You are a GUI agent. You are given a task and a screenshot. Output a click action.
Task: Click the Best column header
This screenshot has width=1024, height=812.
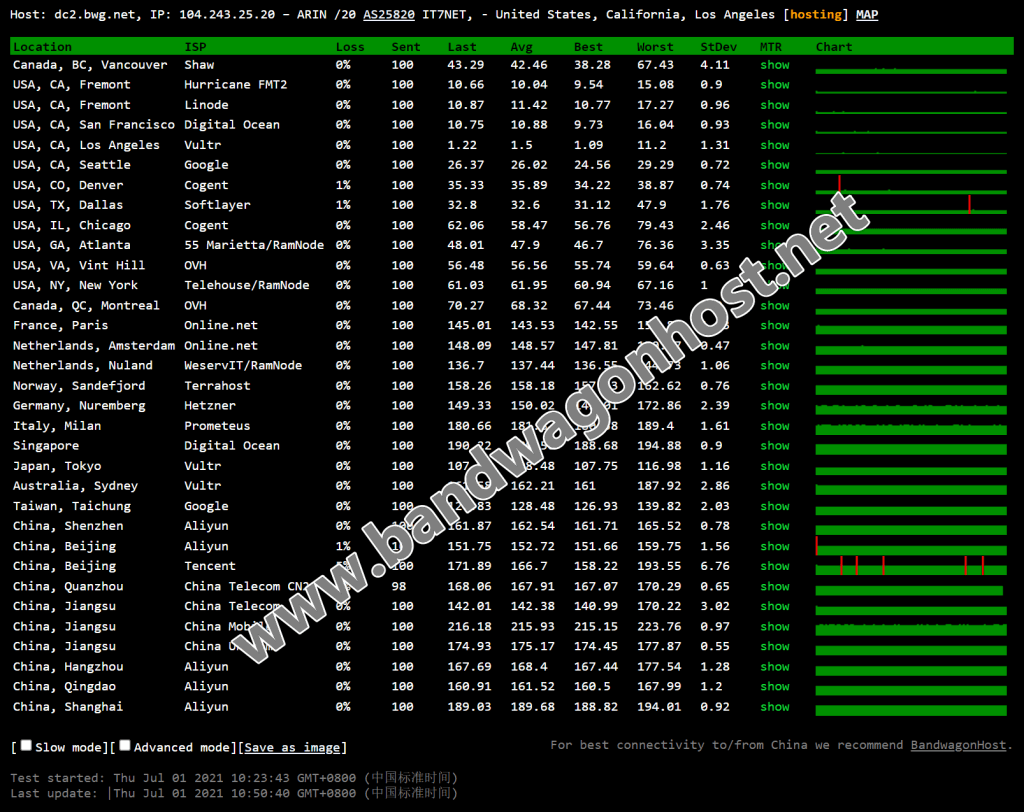[588, 46]
